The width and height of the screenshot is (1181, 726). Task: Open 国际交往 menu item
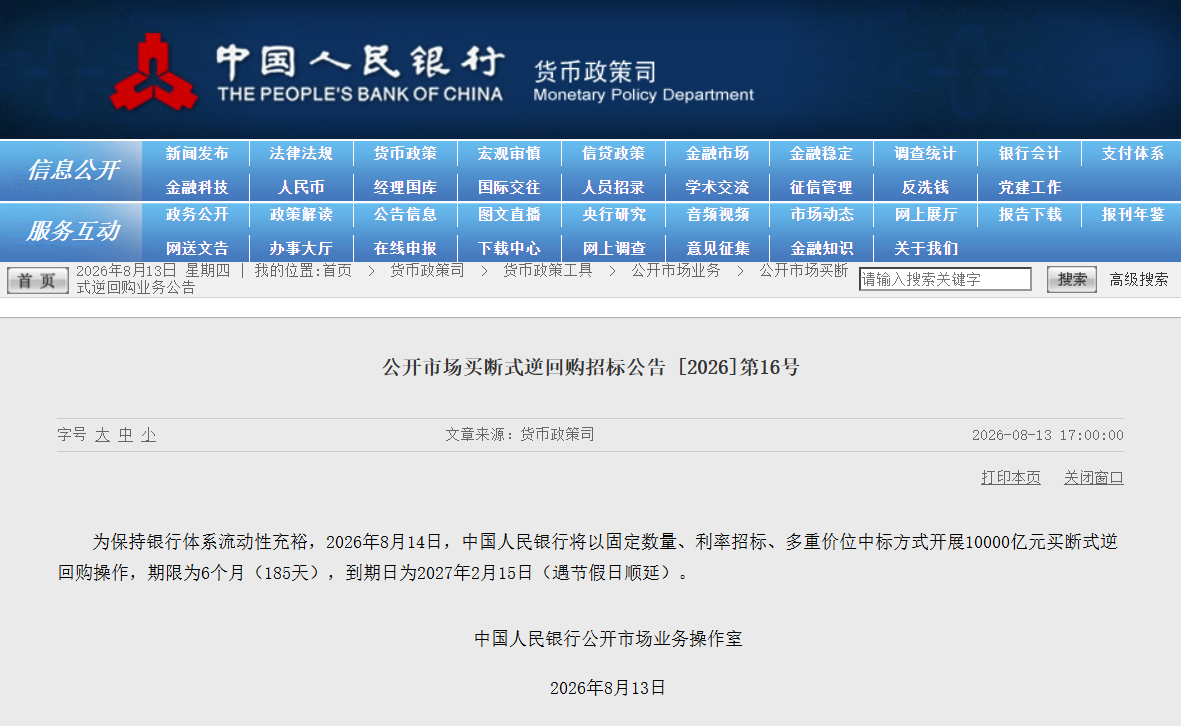[x=509, y=188]
